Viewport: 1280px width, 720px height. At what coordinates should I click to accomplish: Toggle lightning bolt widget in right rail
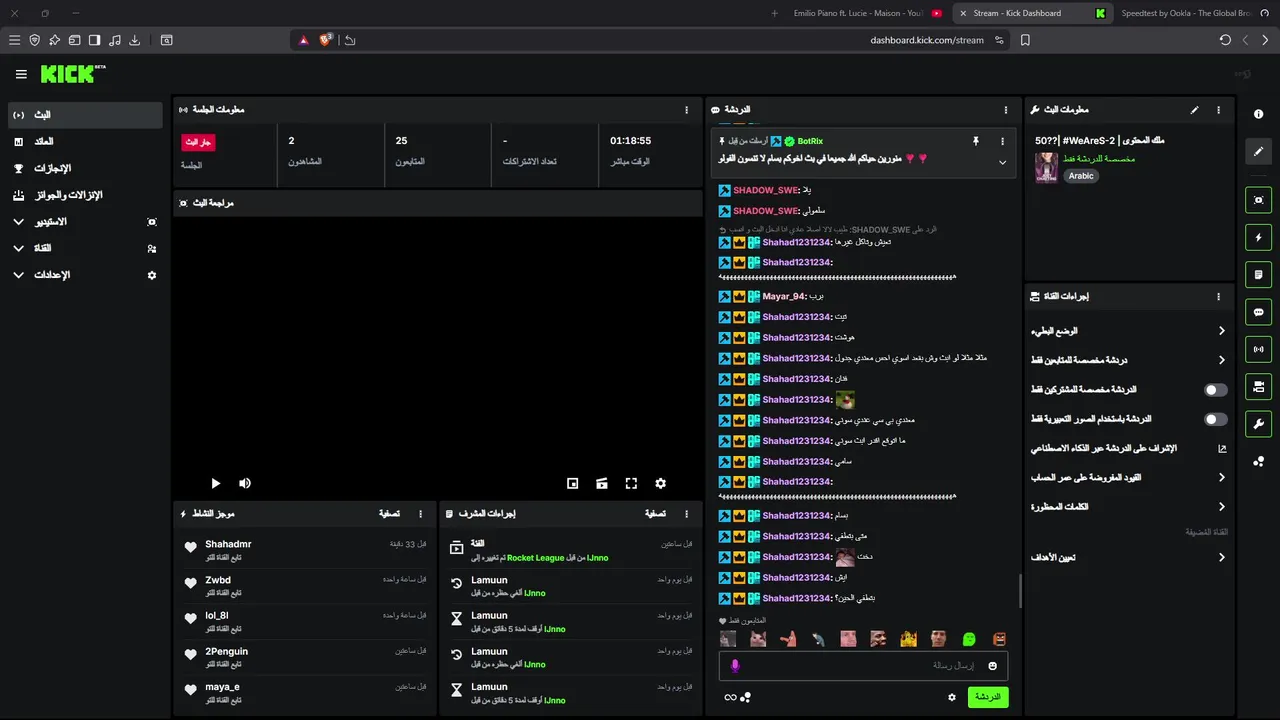click(1258, 237)
